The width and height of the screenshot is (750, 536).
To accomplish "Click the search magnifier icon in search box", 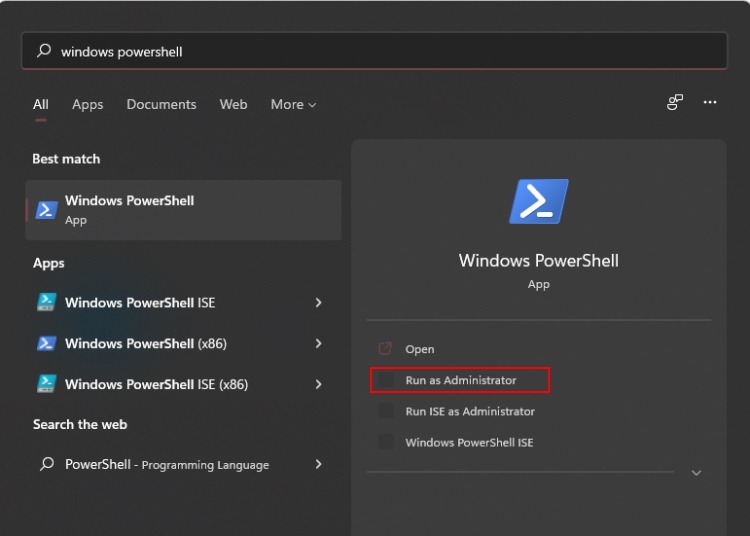I will [43, 51].
